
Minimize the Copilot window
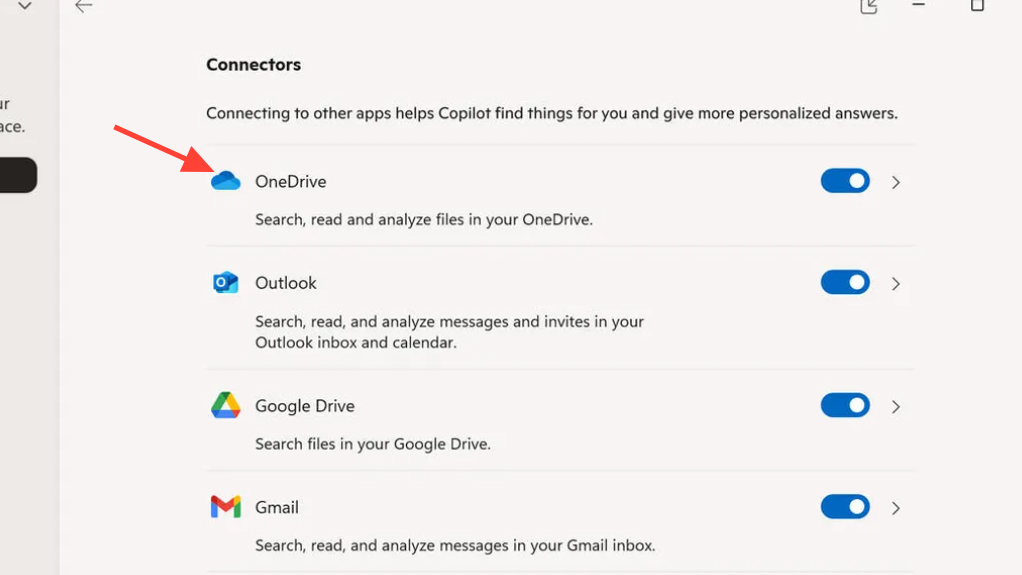tap(918, 6)
